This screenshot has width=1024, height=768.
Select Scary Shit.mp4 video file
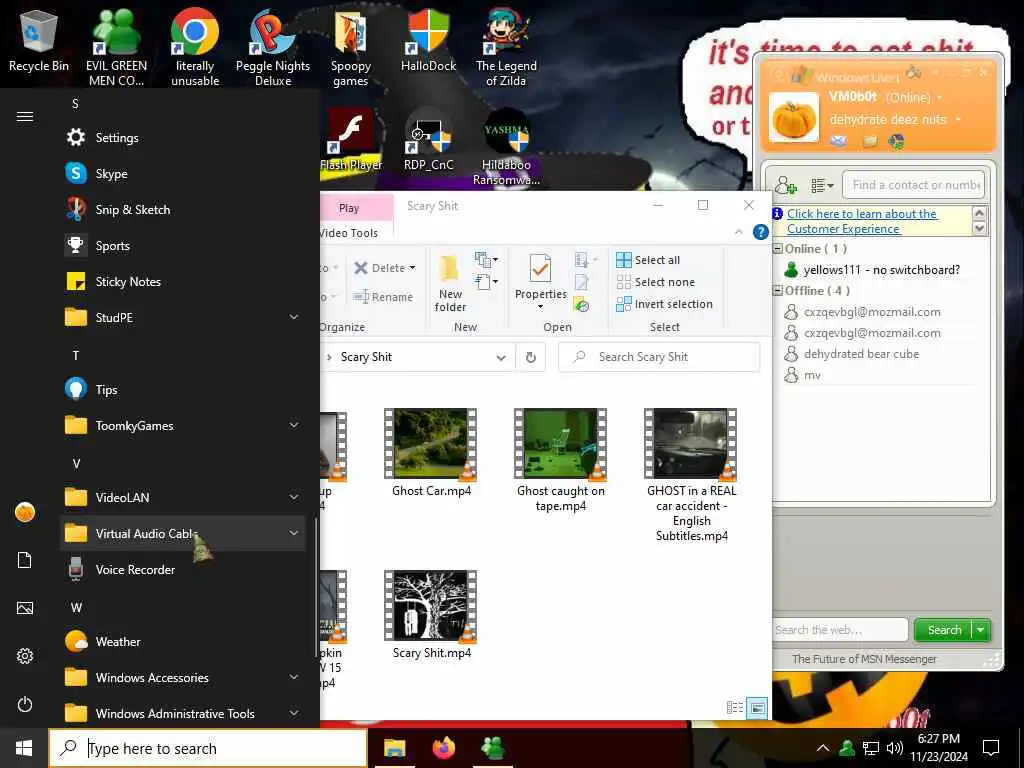(x=431, y=615)
